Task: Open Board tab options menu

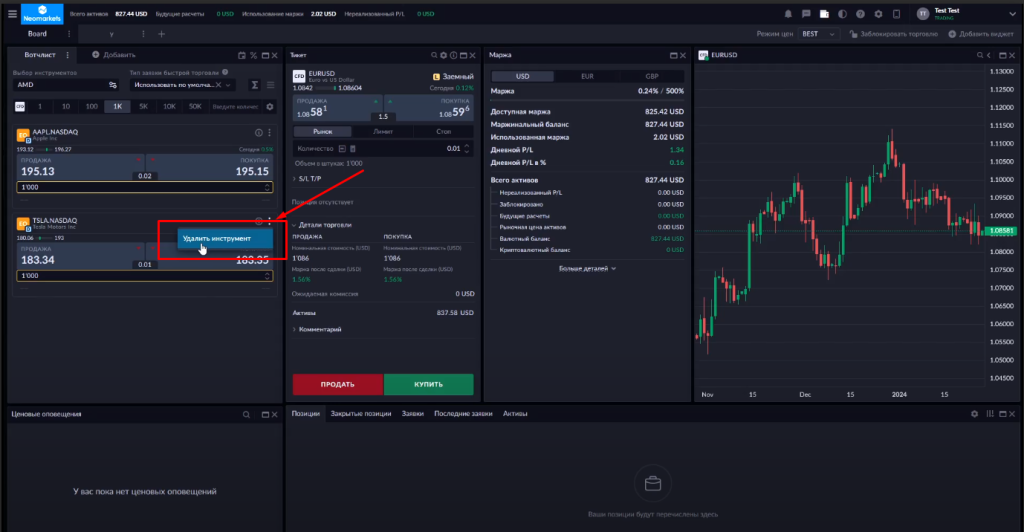Action: (69, 34)
